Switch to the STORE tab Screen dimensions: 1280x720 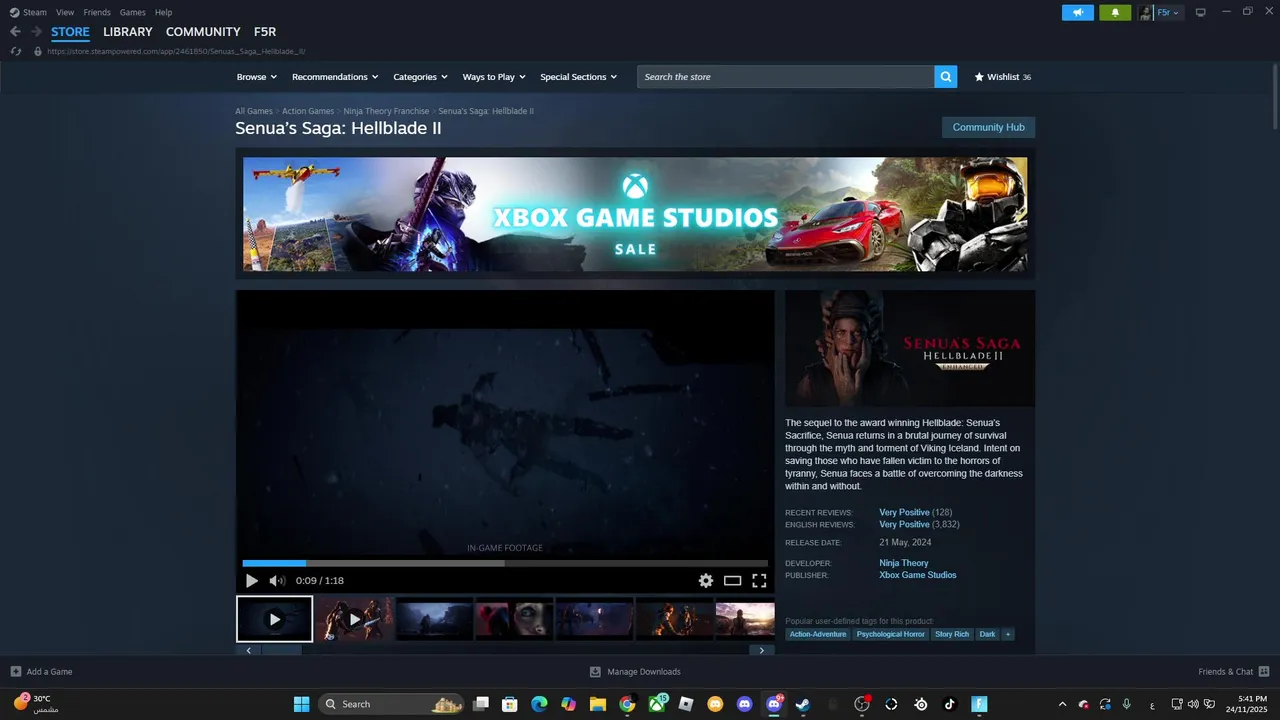pyautogui.click(x=70, y=32)
